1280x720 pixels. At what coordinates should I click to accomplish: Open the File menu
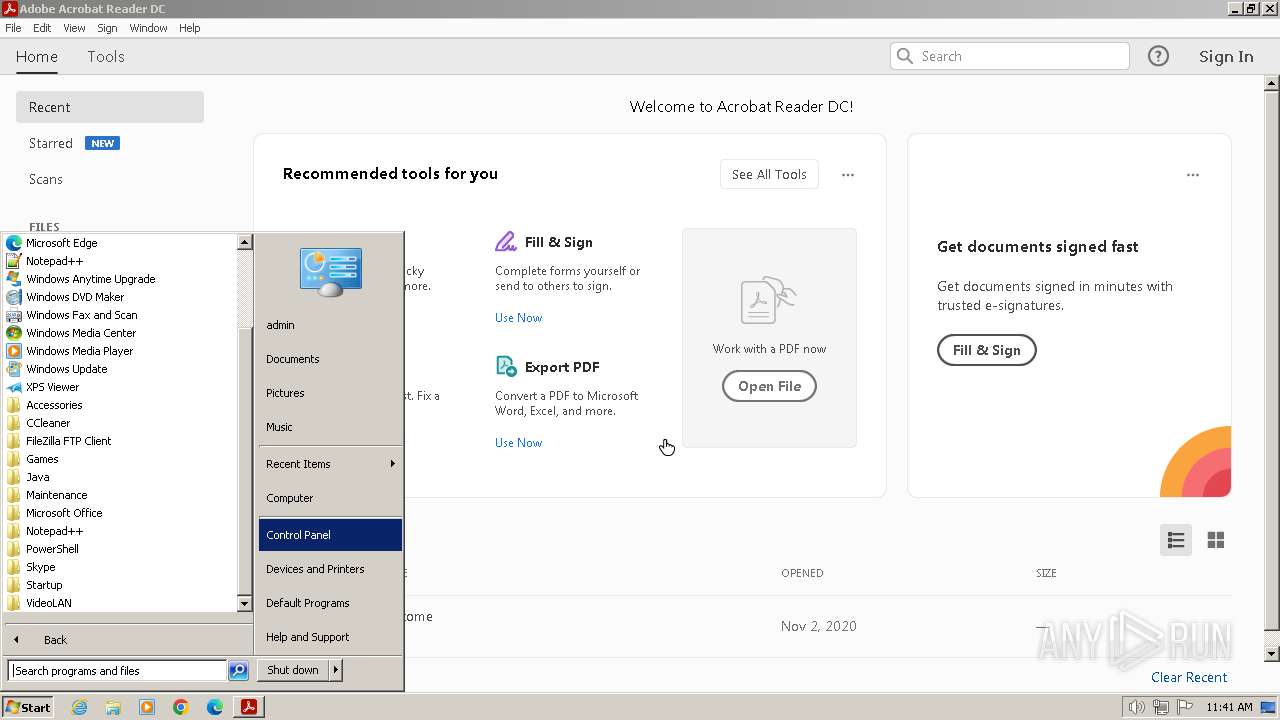[x=13, y=28]
